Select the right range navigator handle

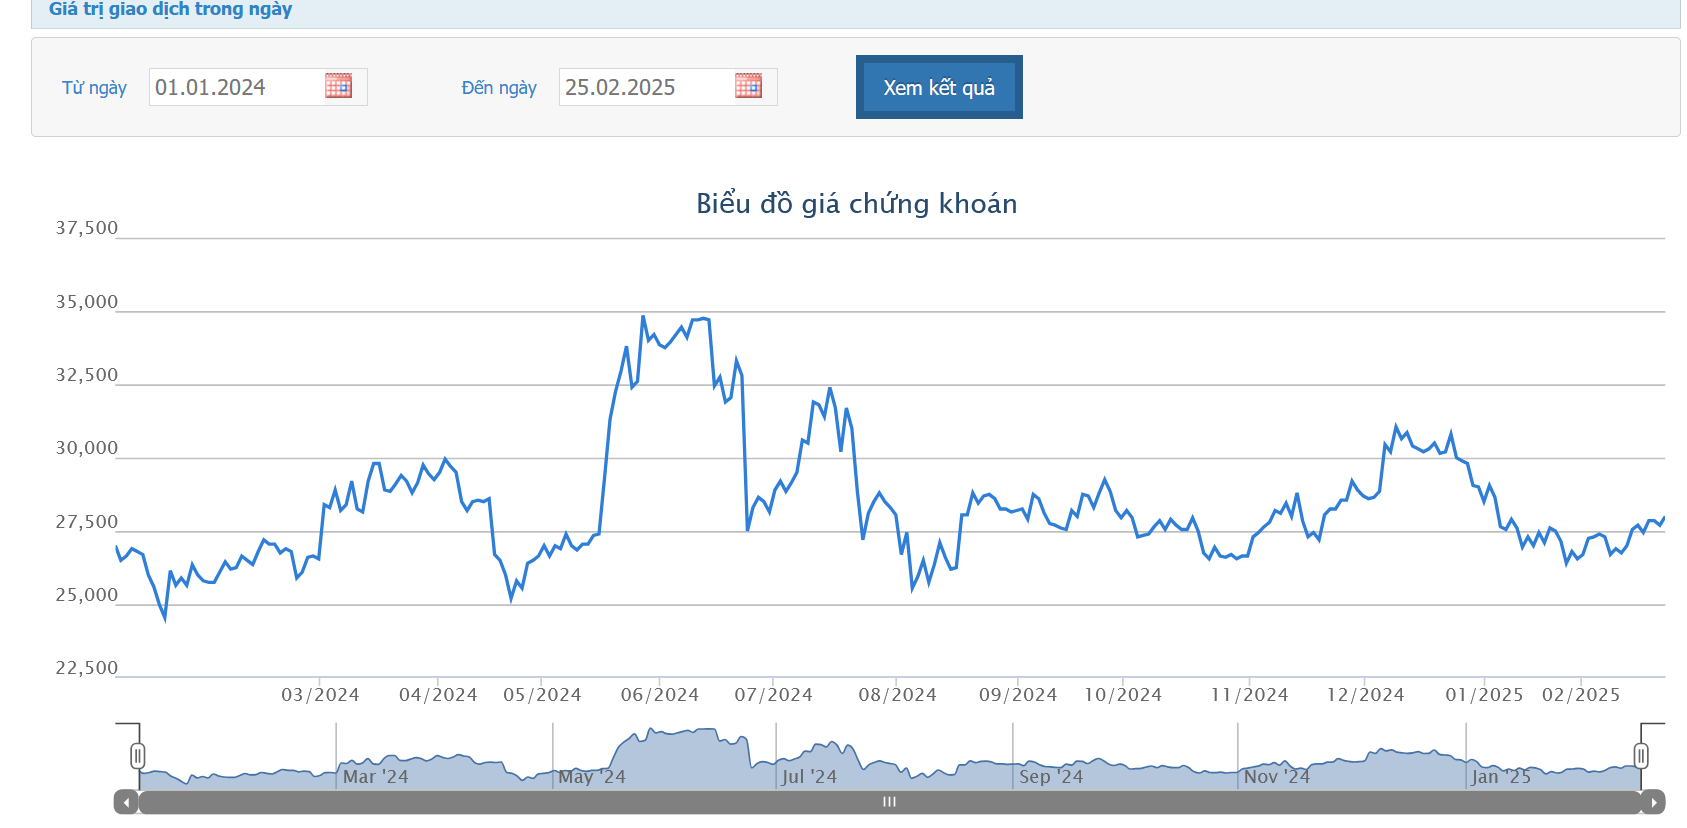click(x=1641, y=755)
